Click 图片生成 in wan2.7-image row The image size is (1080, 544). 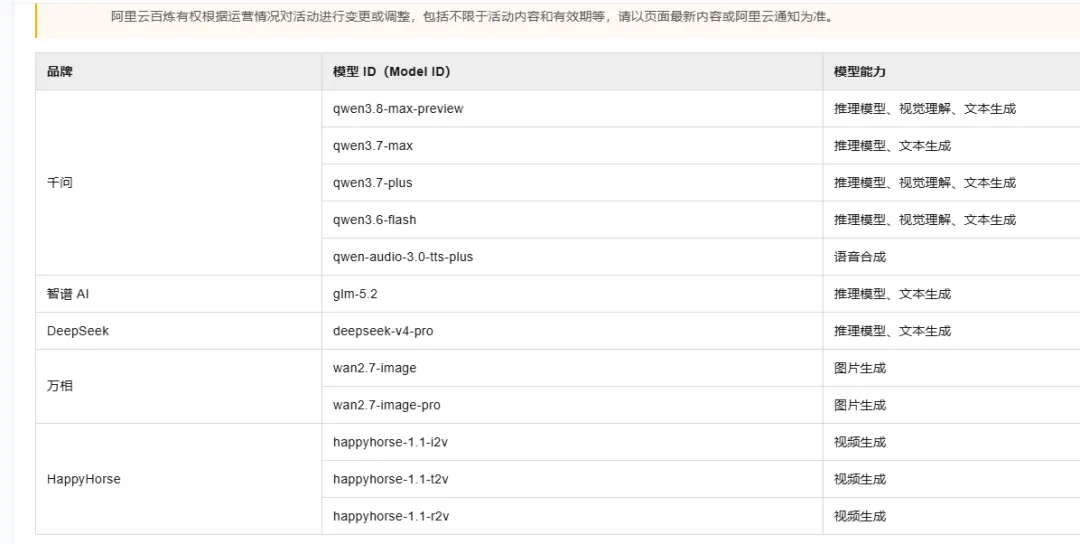(860, 368)
